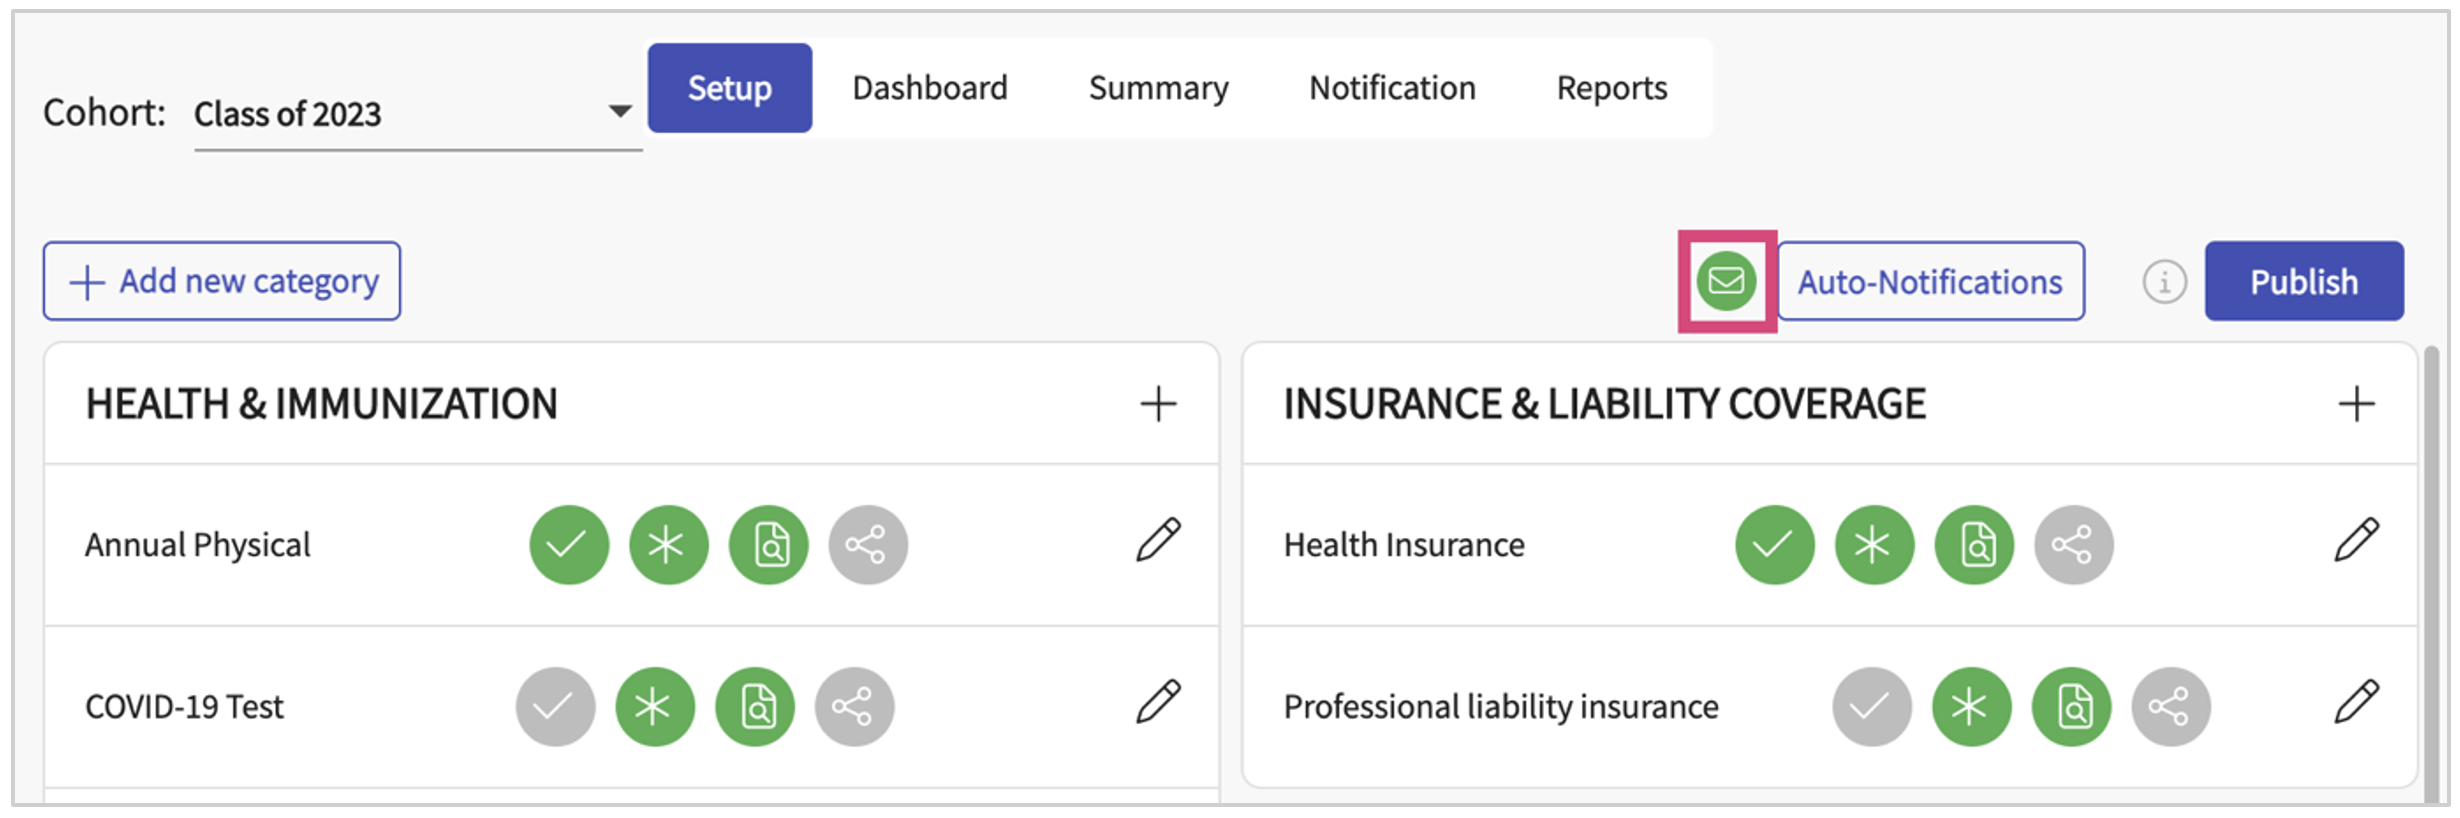
Task: Add item to Insurance & Liability Coverage
Action: coord(2356,404)
